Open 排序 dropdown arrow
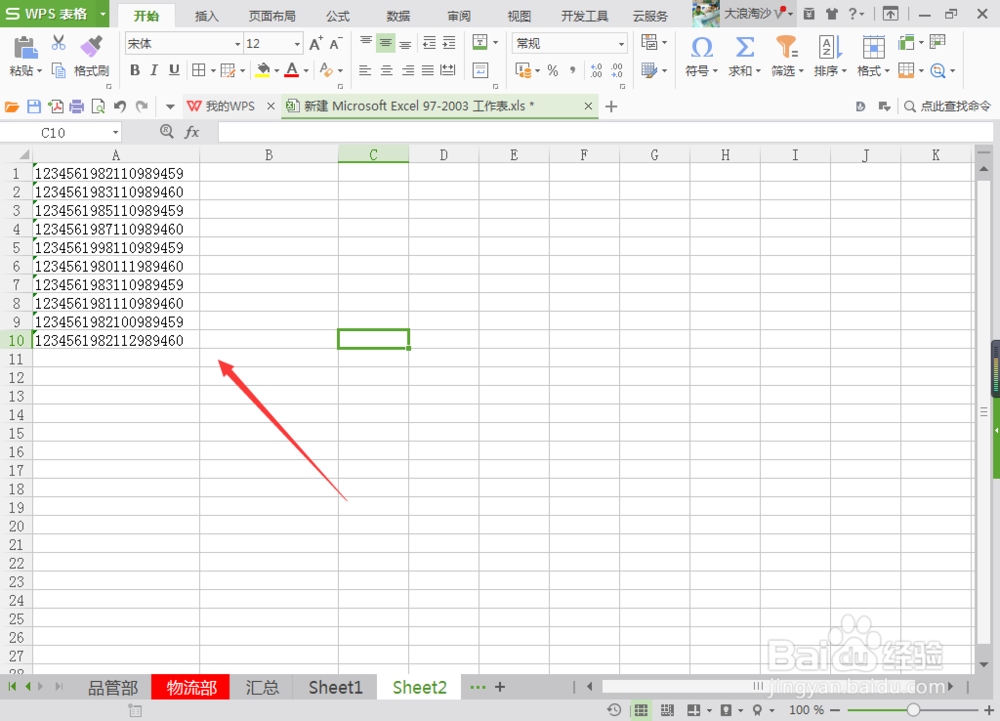This screenshot has width=1000, height=721. 844,71
